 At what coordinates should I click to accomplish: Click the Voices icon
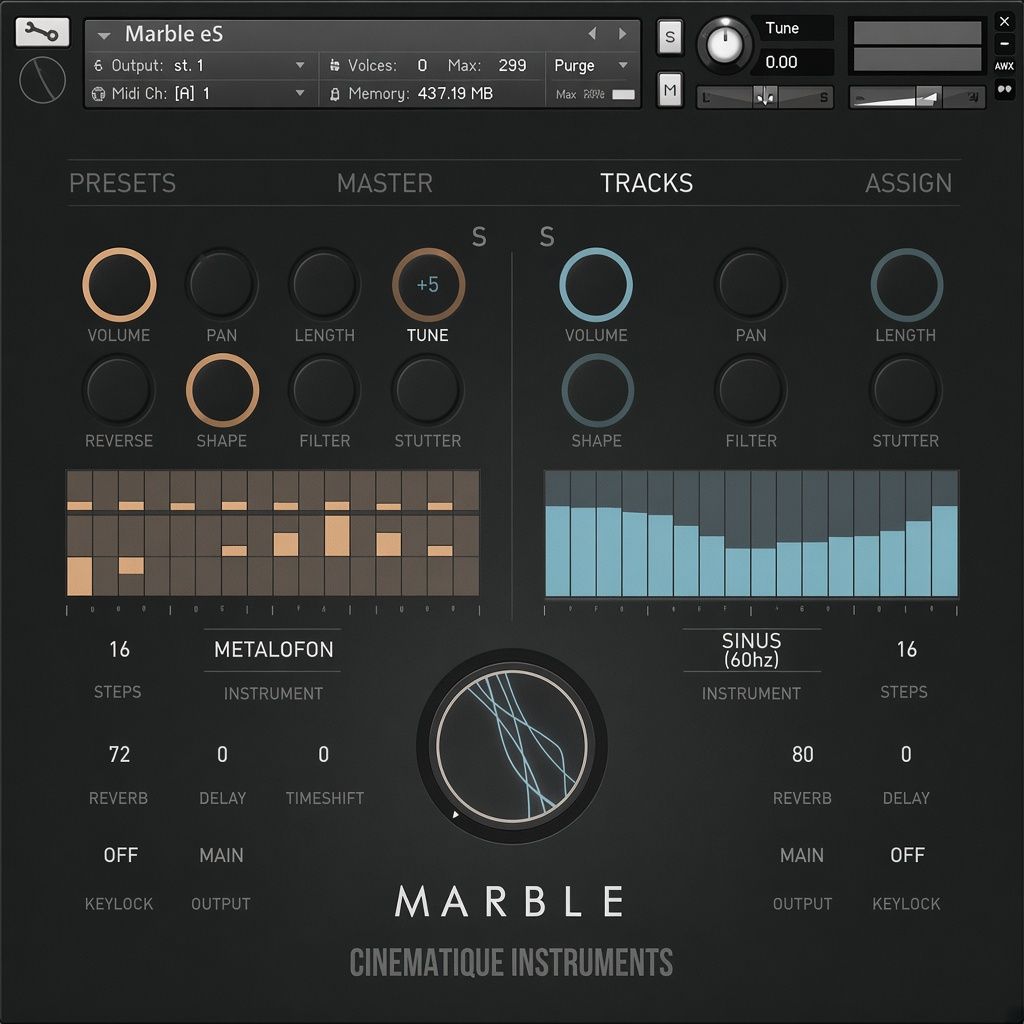(335, 65)
